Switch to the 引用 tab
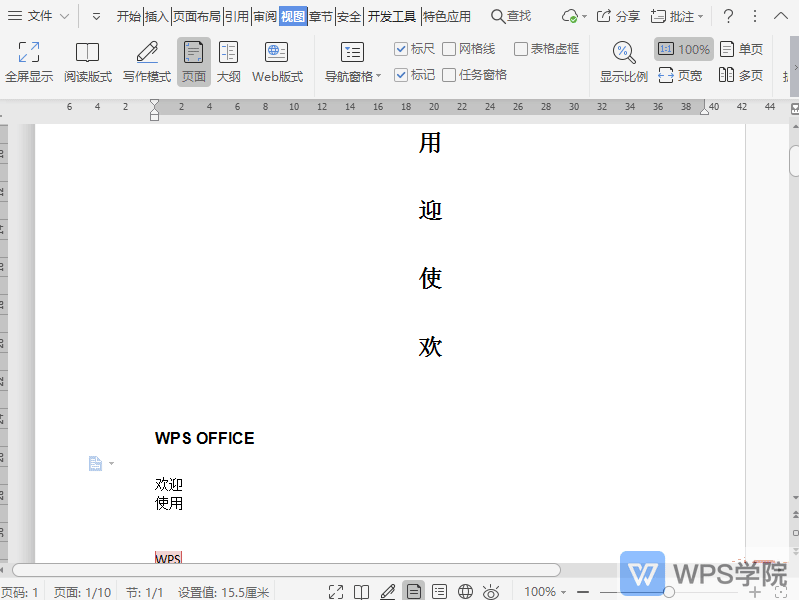The height and width of the screenshot is (600, 799). tap(237, 17)
